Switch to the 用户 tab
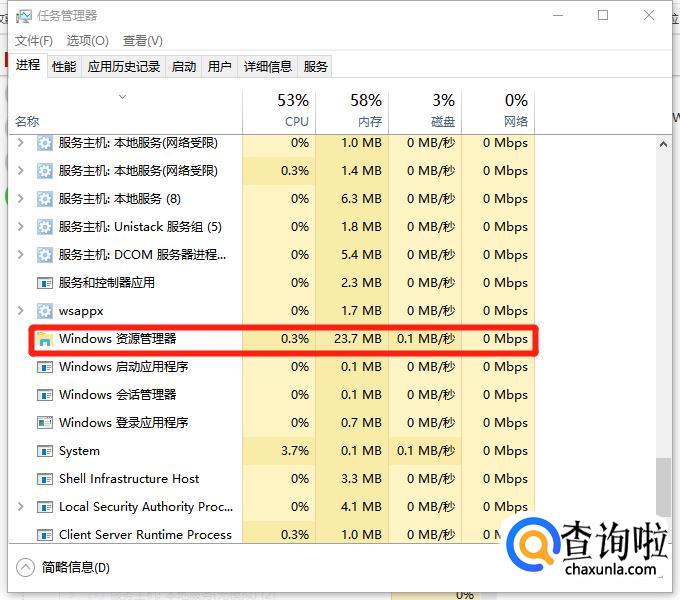Viewport: 680px width, 600px height. pos(219,67)
